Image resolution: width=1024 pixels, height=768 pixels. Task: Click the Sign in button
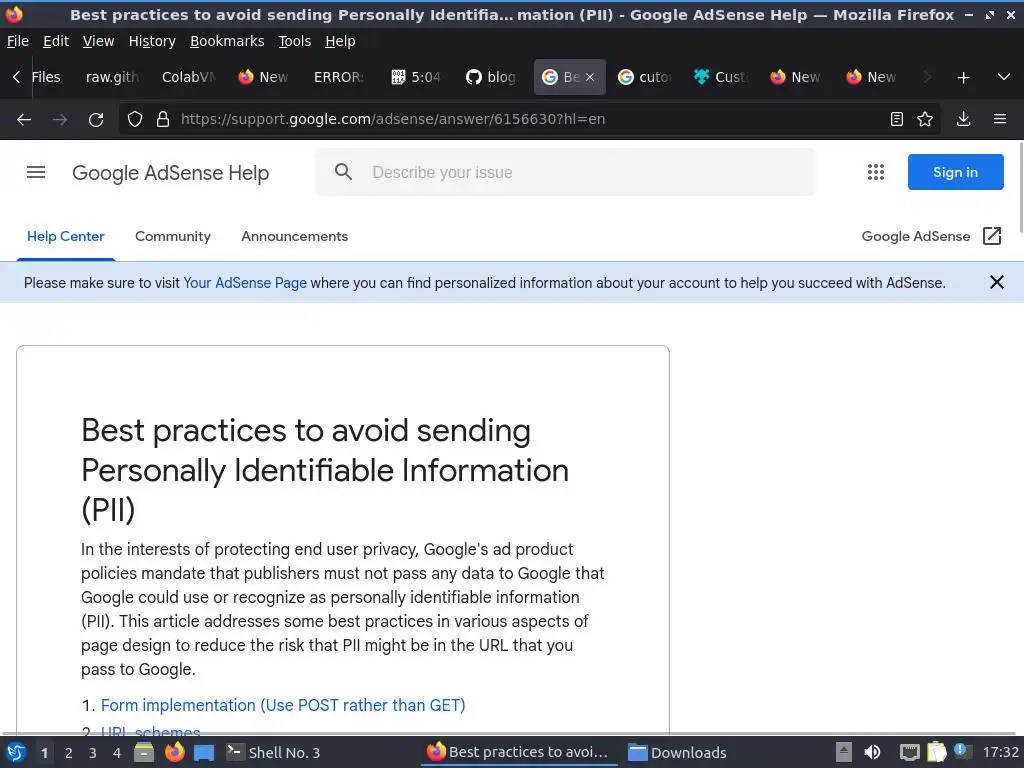pyautogui.click(x=955, y=172)
